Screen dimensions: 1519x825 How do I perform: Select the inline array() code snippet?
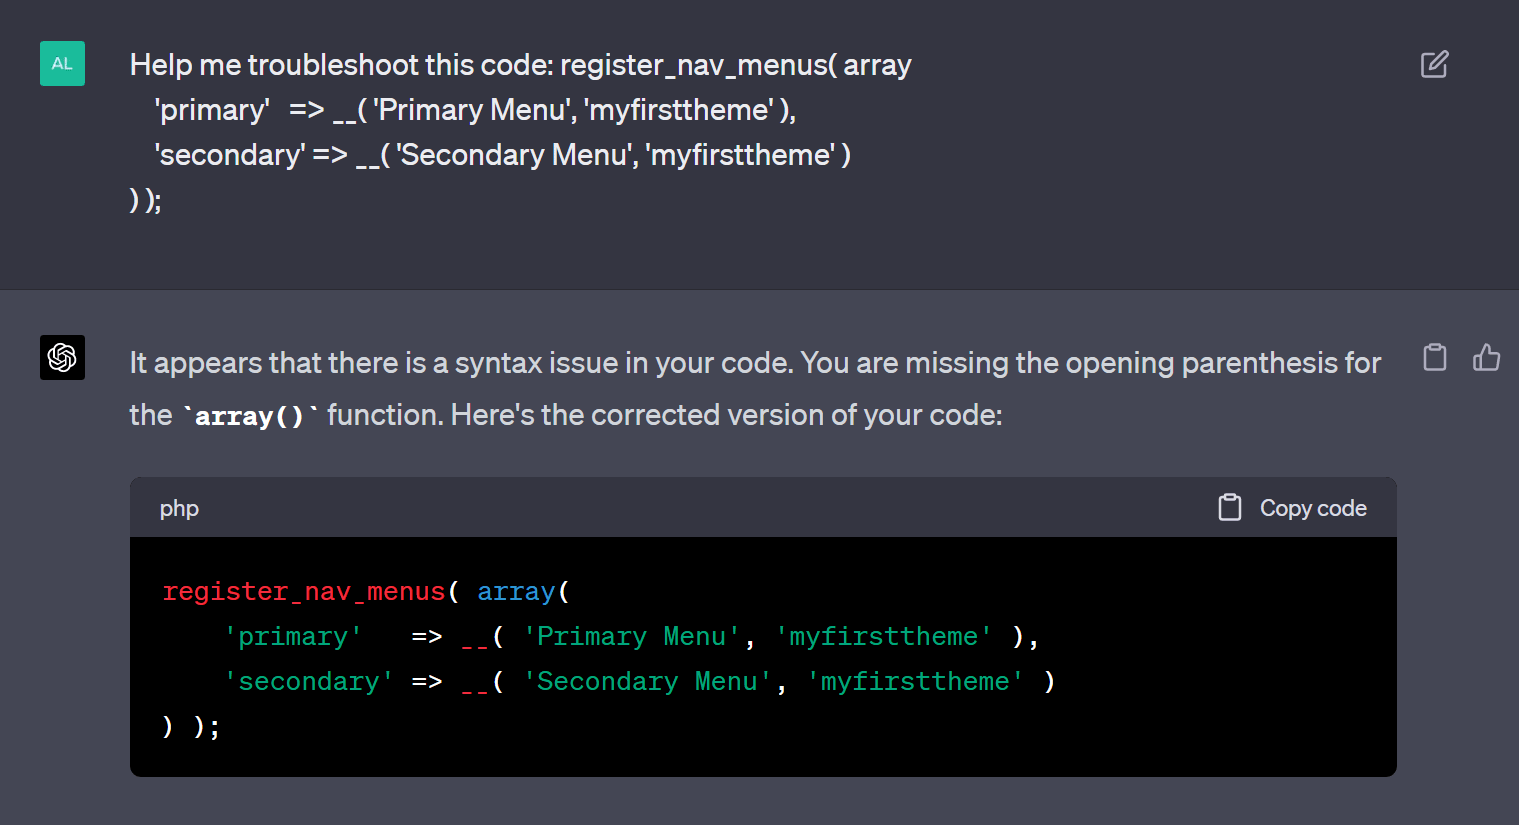click(x=249, y=415)
